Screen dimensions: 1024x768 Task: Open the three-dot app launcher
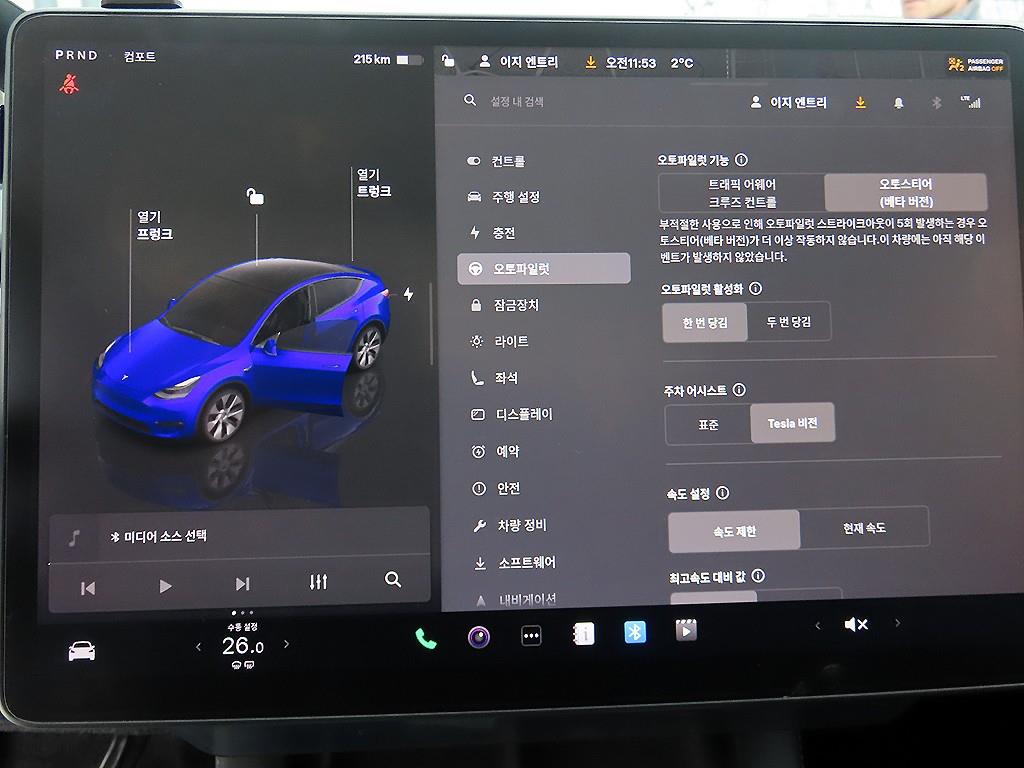coord(531,636)
